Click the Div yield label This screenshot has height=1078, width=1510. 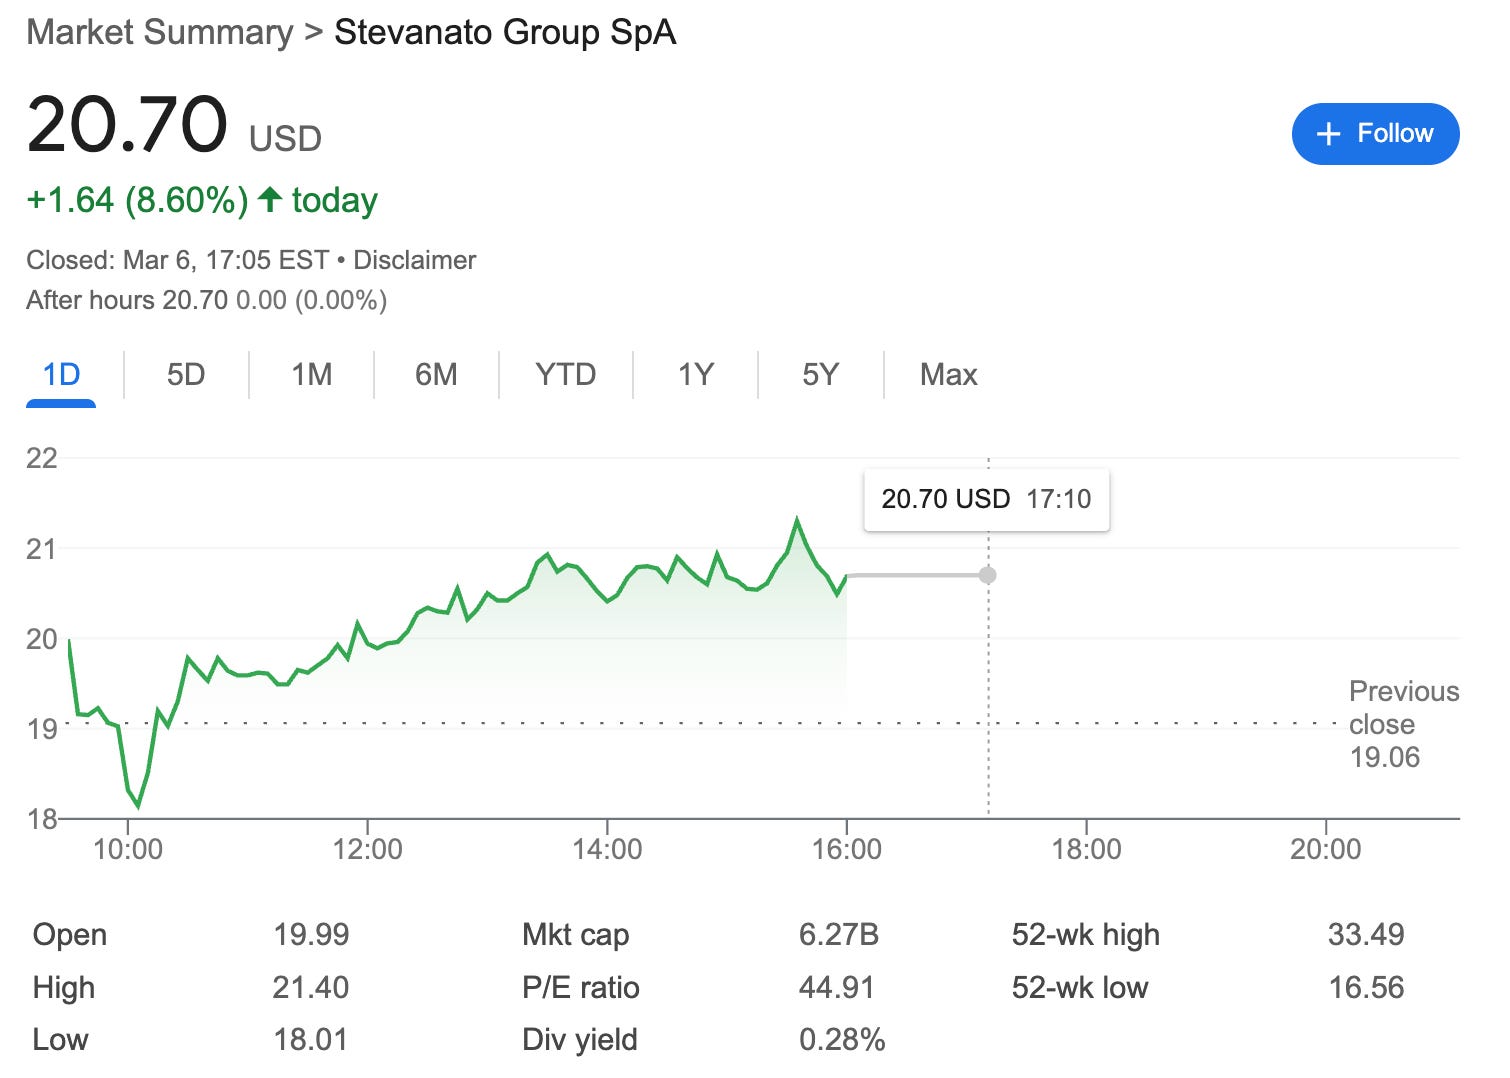pyautogui.click(x=579, y=1039)
